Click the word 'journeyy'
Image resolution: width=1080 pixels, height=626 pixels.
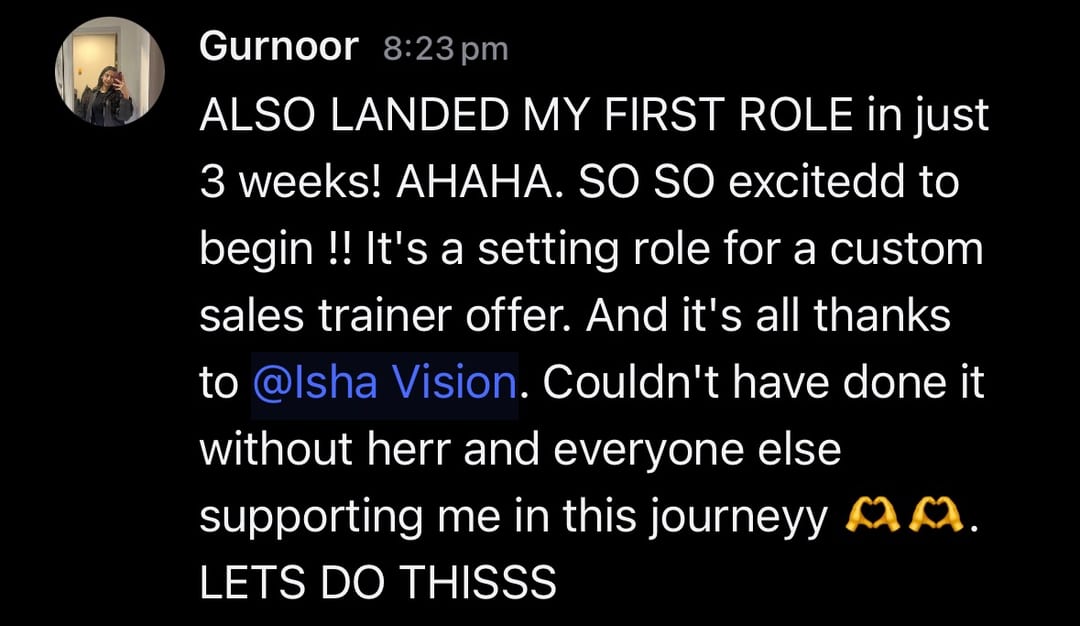tap(739, 517)
